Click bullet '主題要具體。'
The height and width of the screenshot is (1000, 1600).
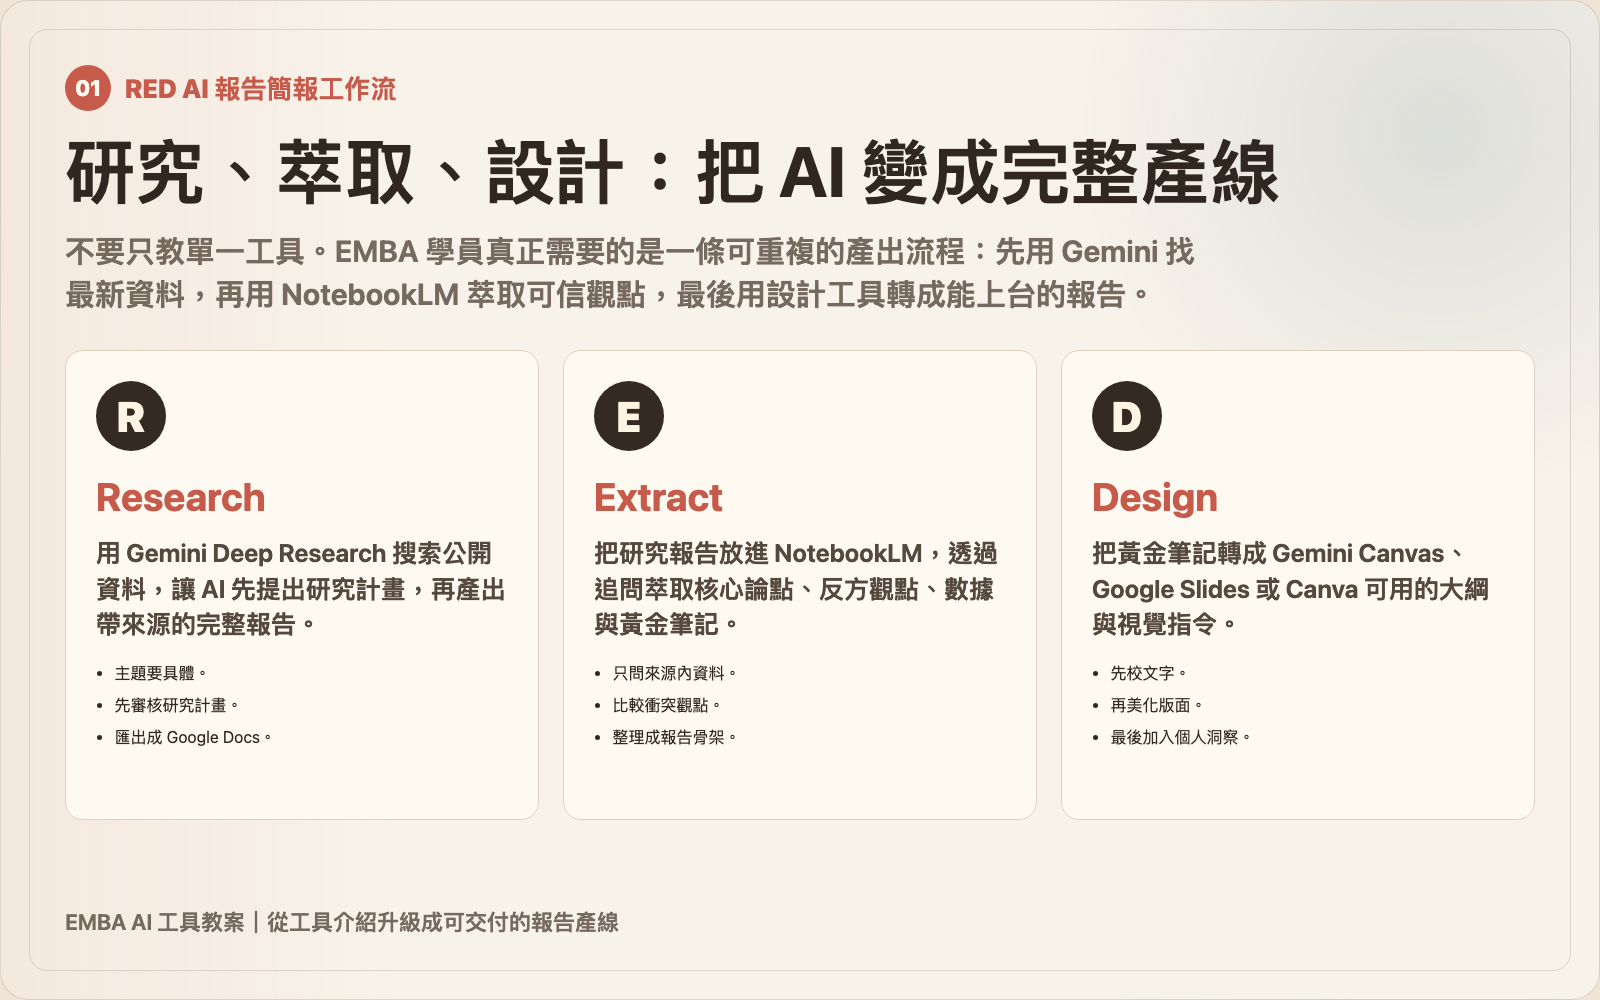(x=160, y=673)
